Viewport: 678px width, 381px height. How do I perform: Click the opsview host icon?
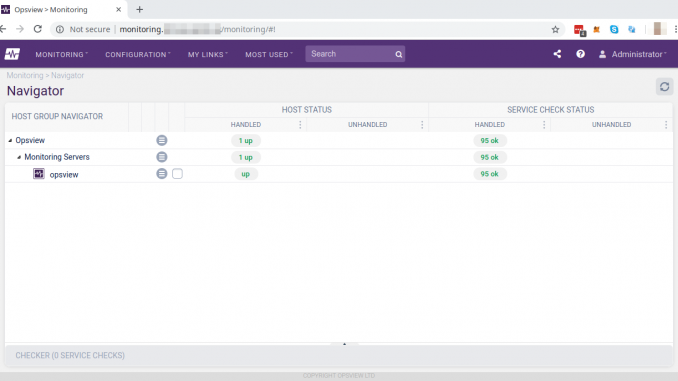pyautogui.click(x=39, y=174)
